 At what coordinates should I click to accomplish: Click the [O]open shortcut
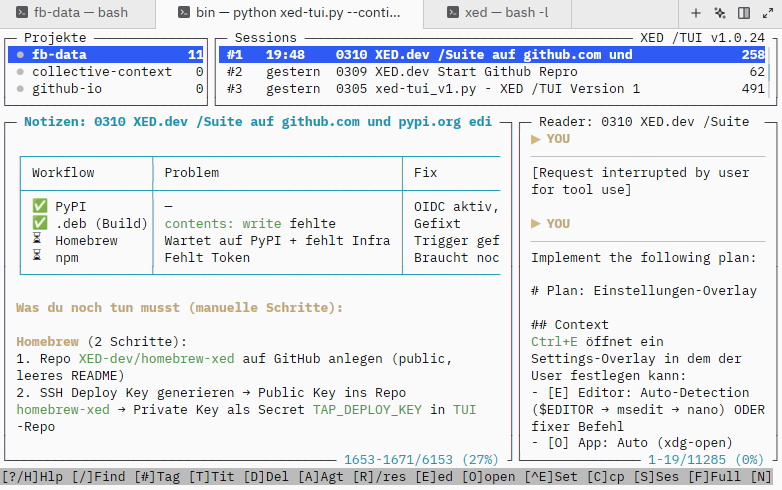488,477
